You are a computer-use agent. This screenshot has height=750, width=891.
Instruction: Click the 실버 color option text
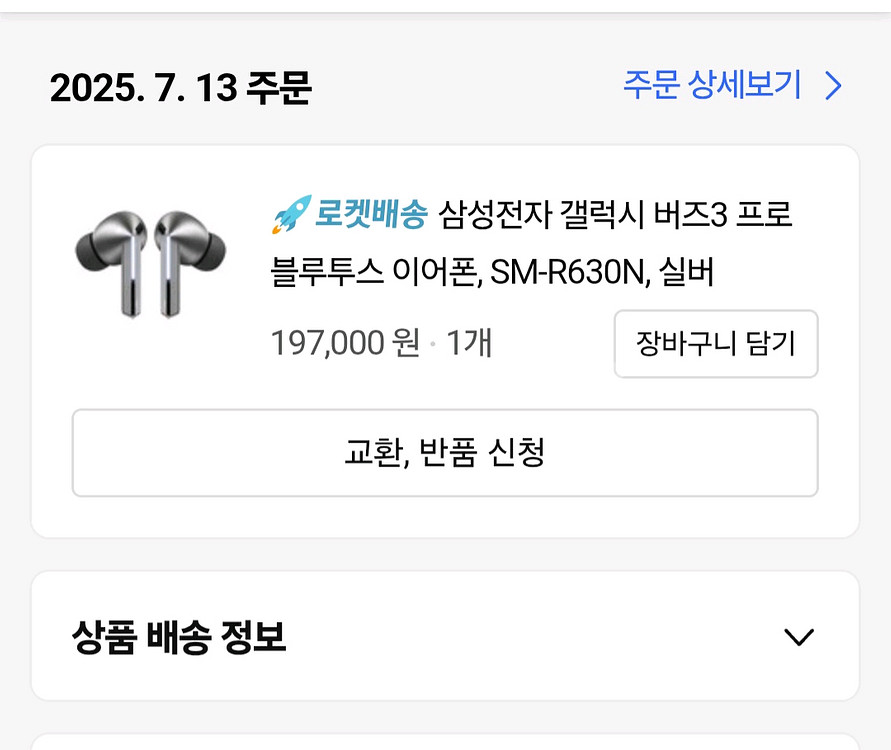[686, 272]
